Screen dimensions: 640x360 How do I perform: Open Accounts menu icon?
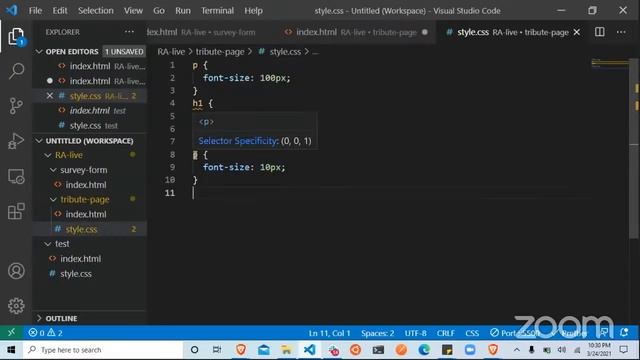(x=16, y=271)
